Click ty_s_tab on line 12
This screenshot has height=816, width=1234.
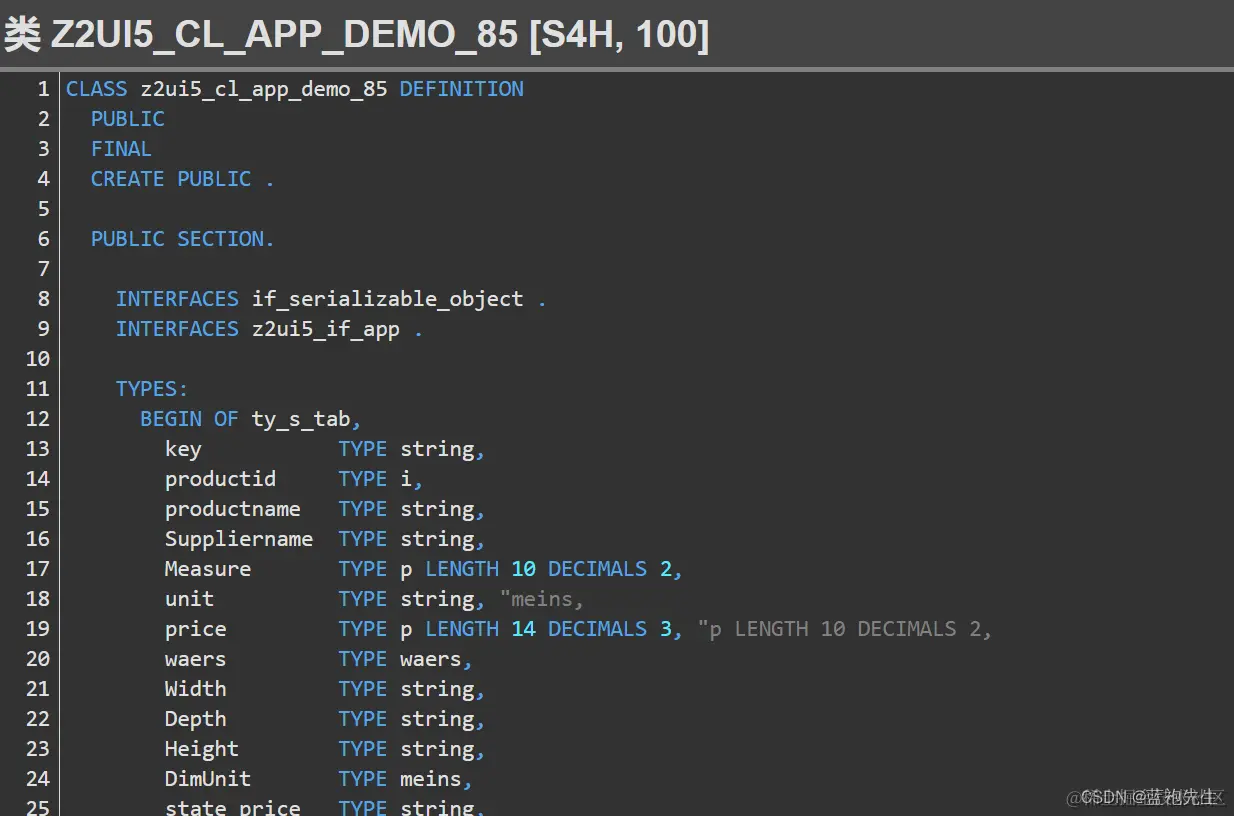point(302,419)
